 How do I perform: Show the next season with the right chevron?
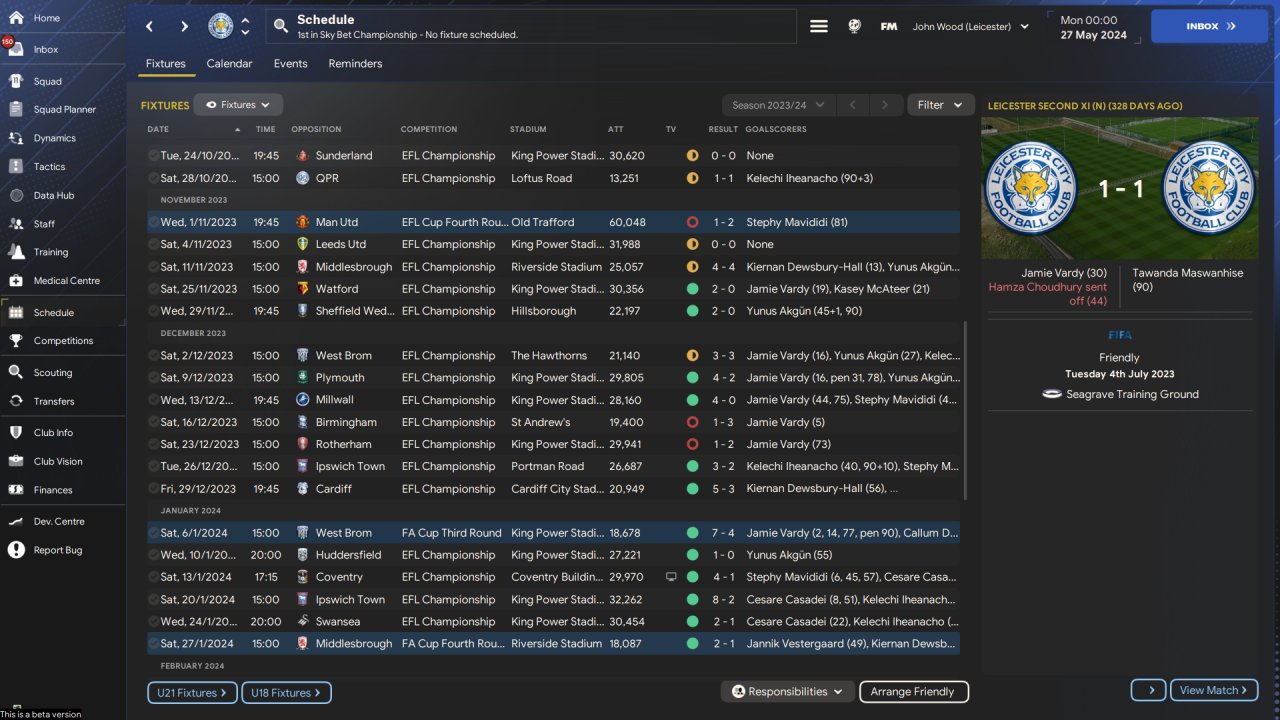[x=884, y=105]
